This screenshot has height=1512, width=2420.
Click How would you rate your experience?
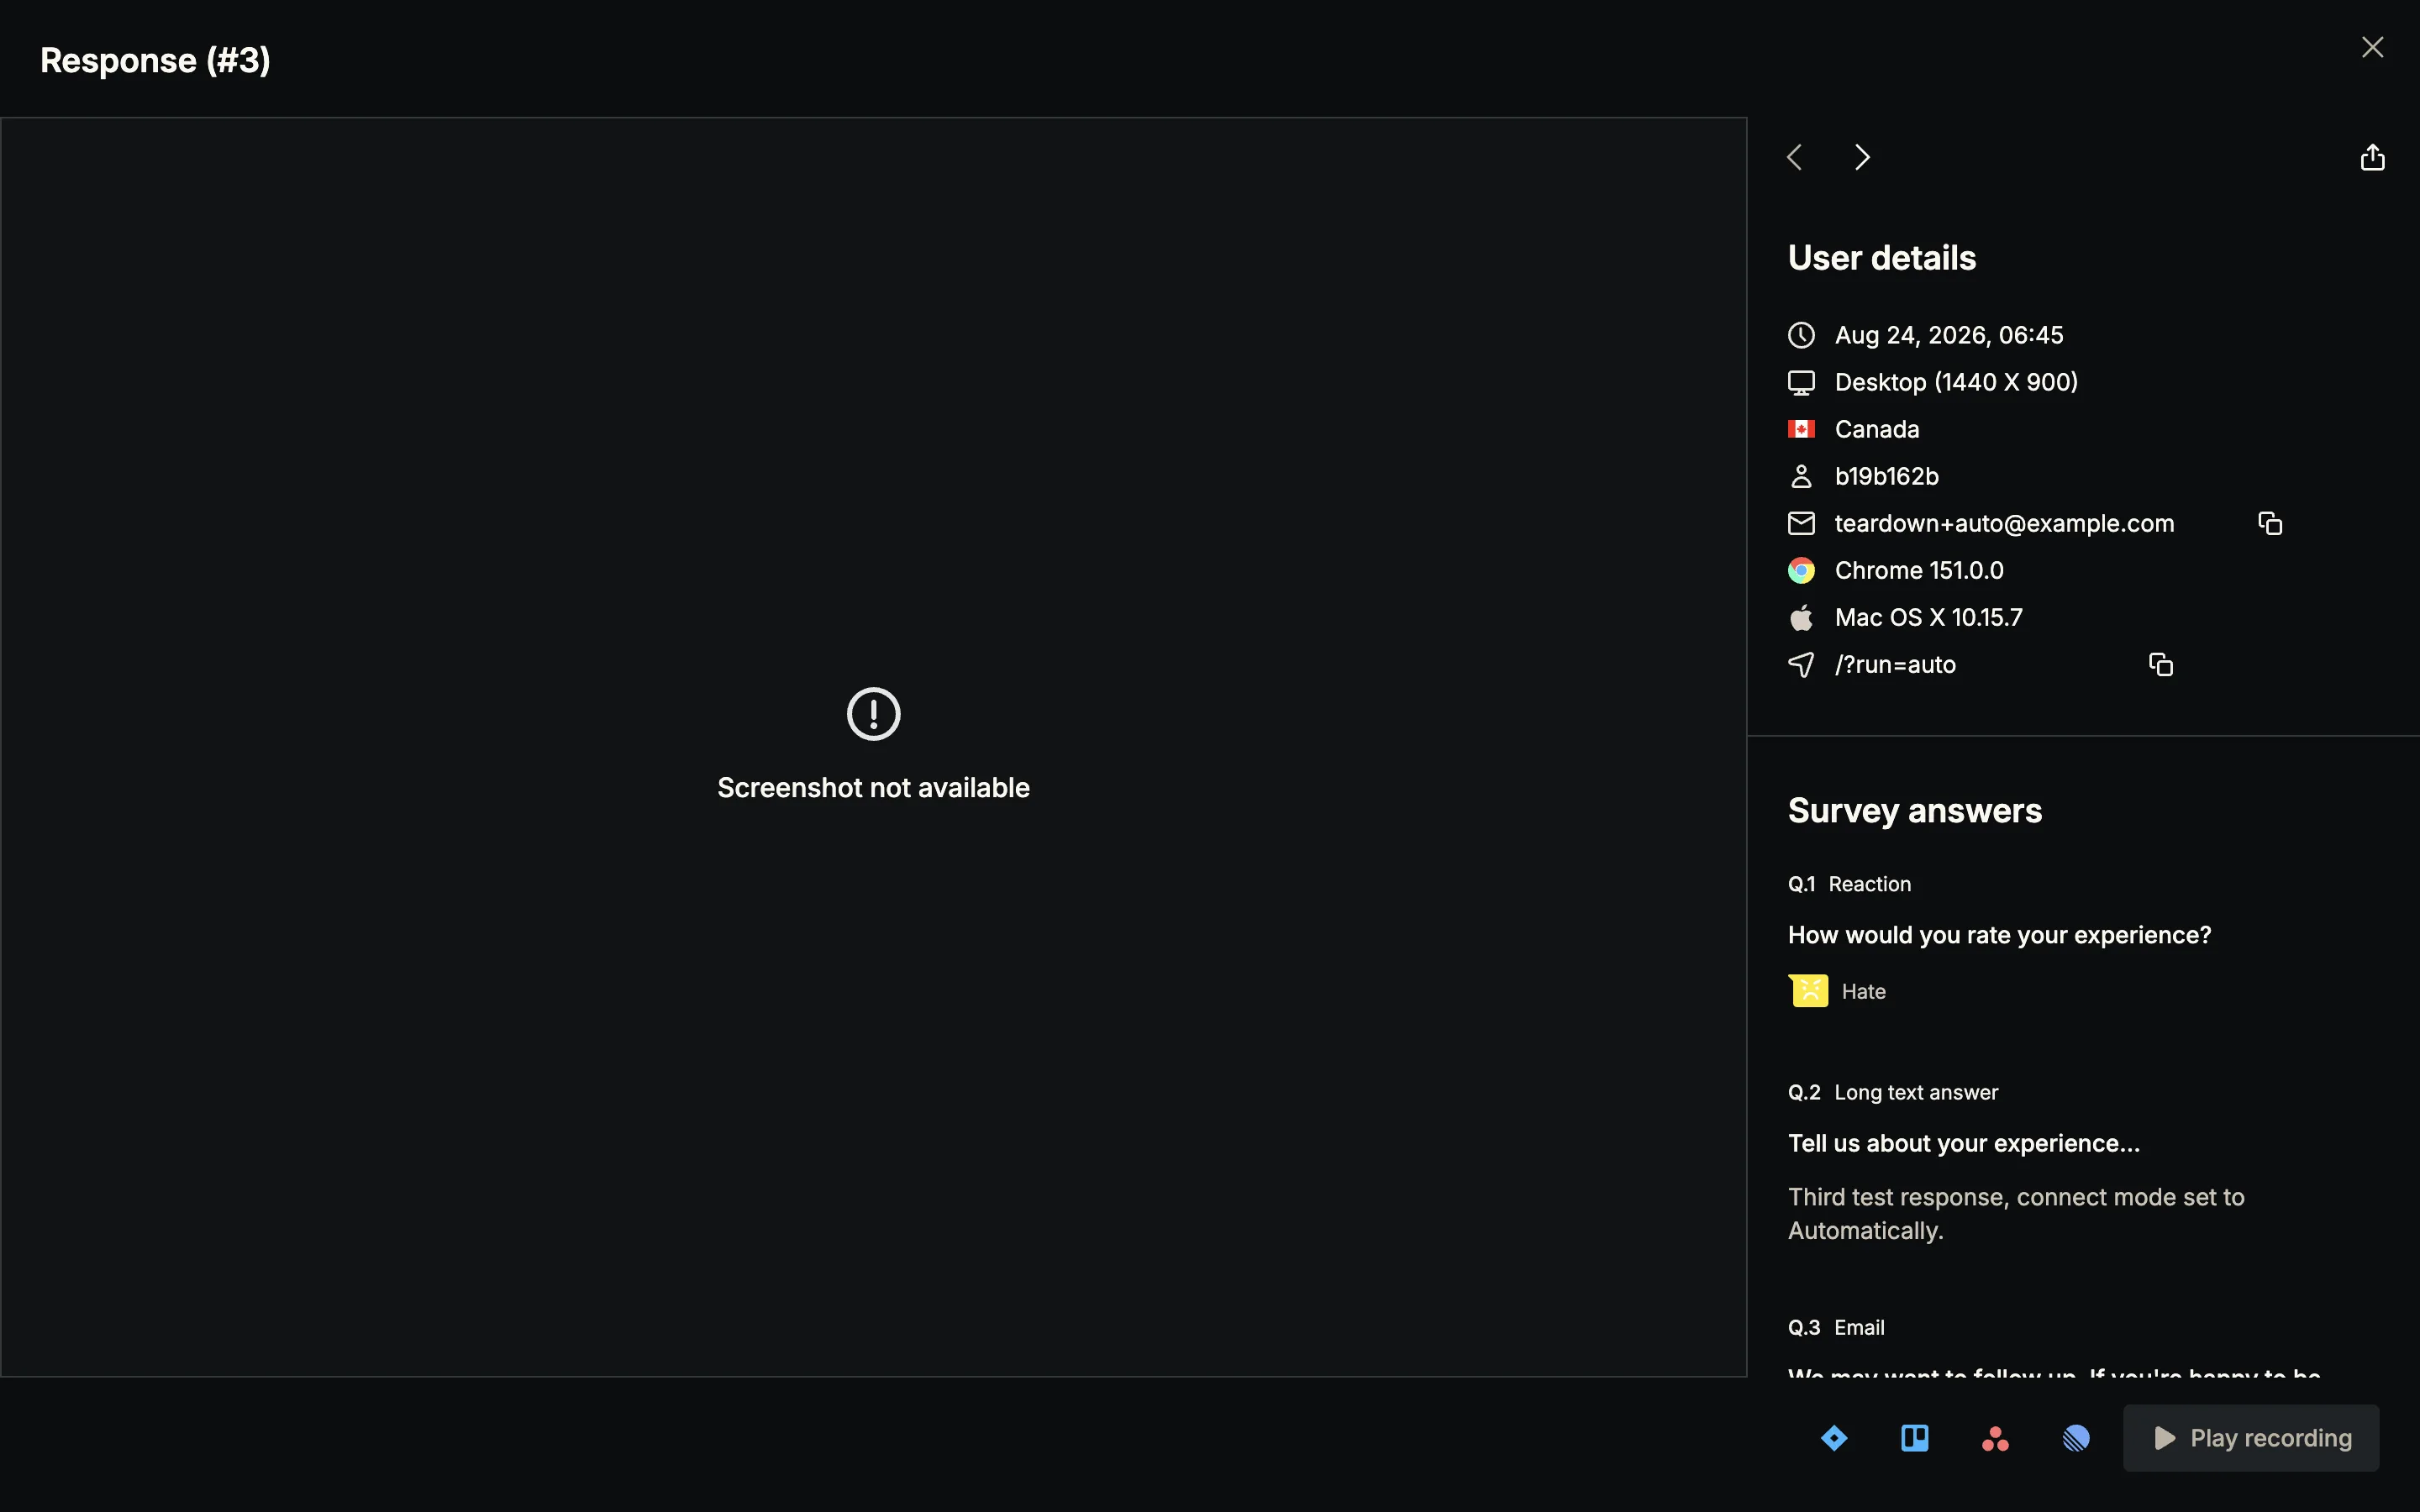coord(1999,935)
